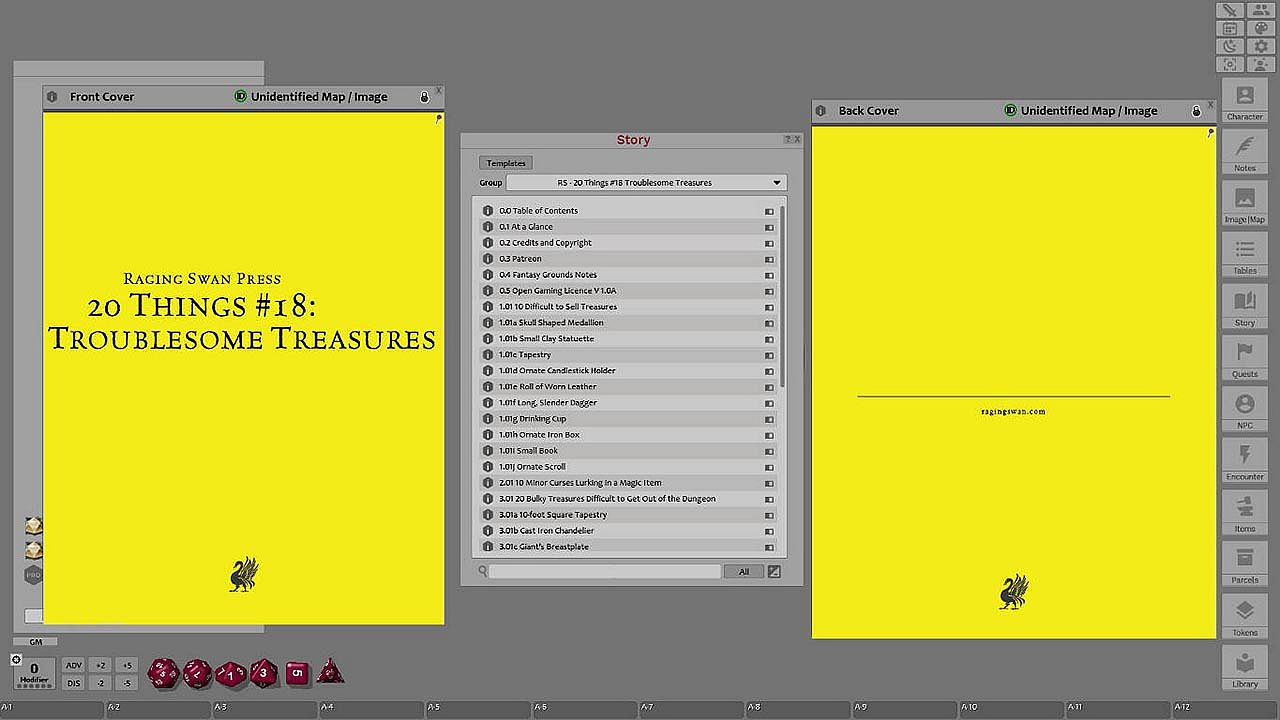The height and width of the screenshot is (720, 1280).
Task: Open the Story window help button
Action: pos(788,140)
